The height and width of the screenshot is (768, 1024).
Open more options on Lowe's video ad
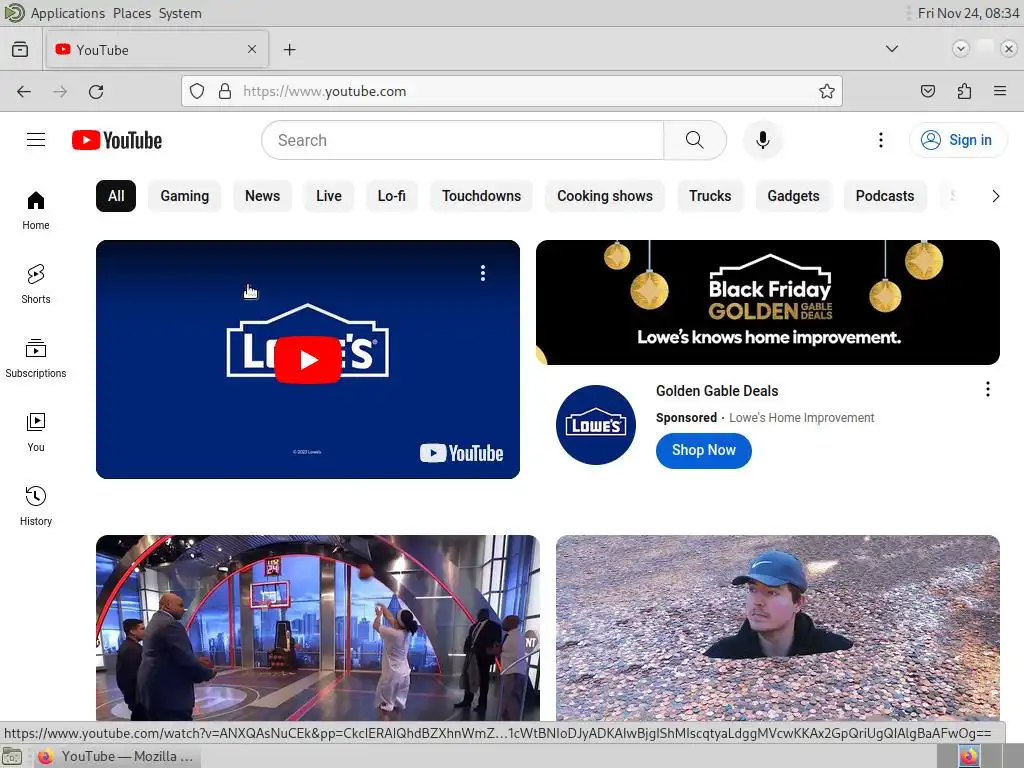point(483,273)
